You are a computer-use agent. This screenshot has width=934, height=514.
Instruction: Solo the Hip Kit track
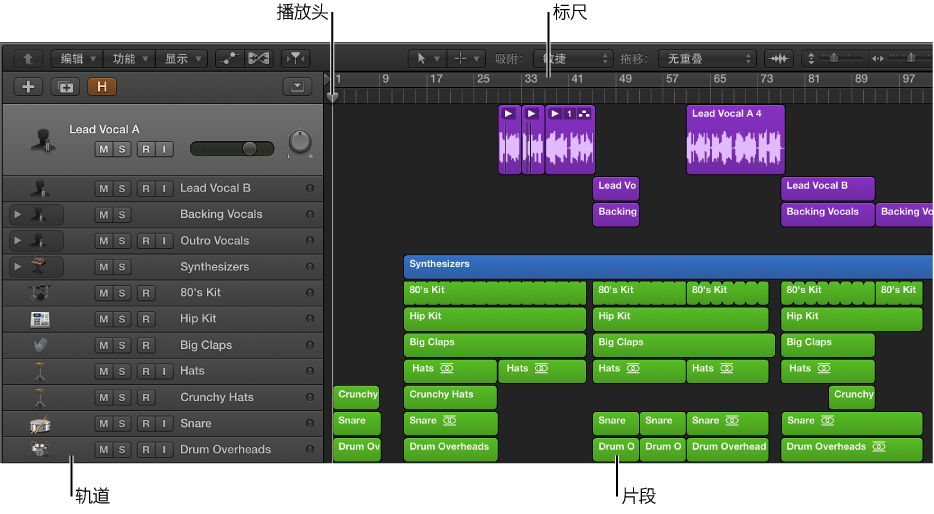[x=122, y=319]
